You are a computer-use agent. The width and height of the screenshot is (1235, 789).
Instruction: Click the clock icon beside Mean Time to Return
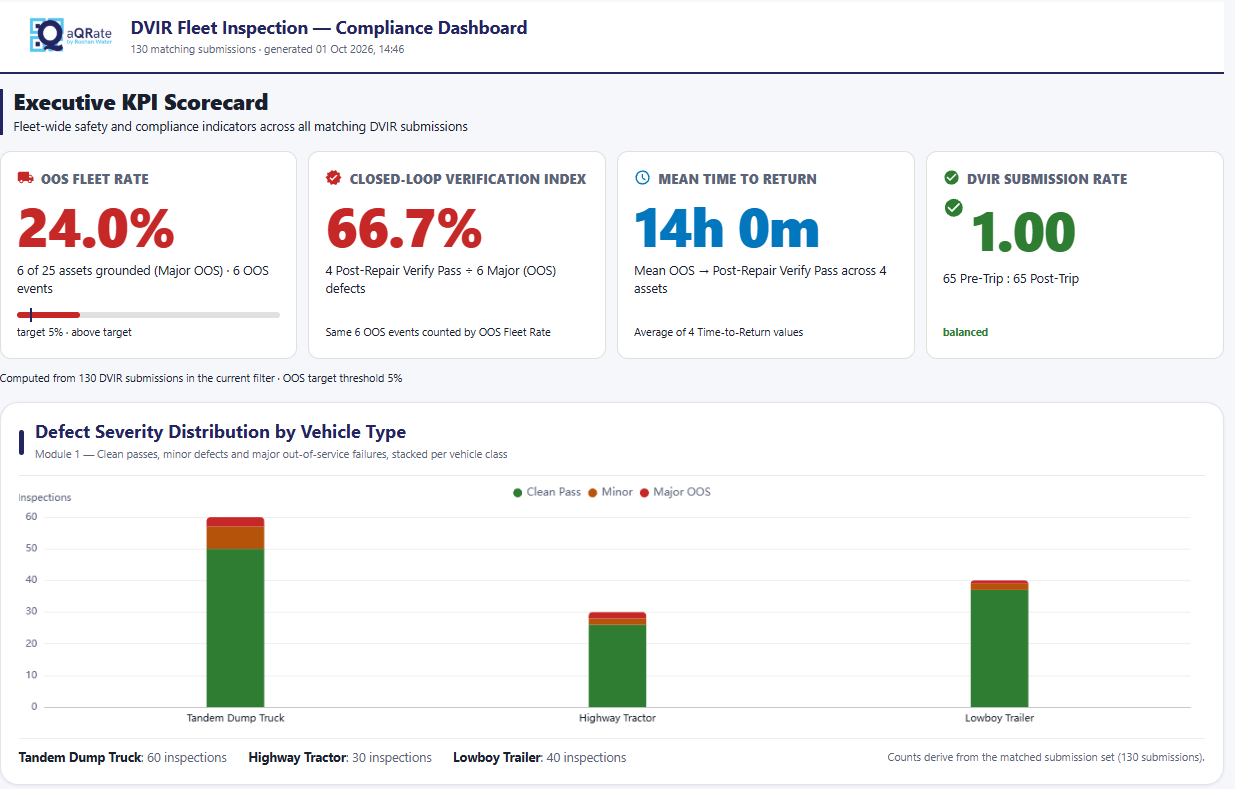(643, 179)
